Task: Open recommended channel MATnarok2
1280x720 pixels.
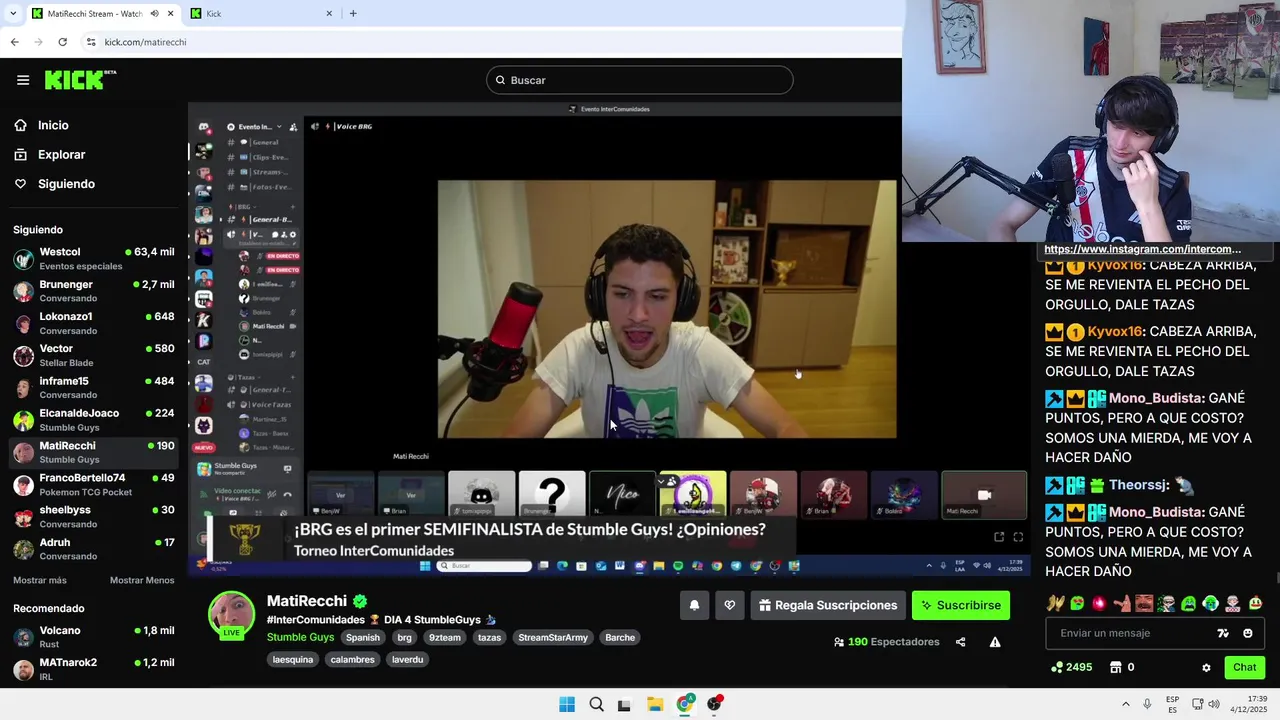Action: [x=94, y=669]
